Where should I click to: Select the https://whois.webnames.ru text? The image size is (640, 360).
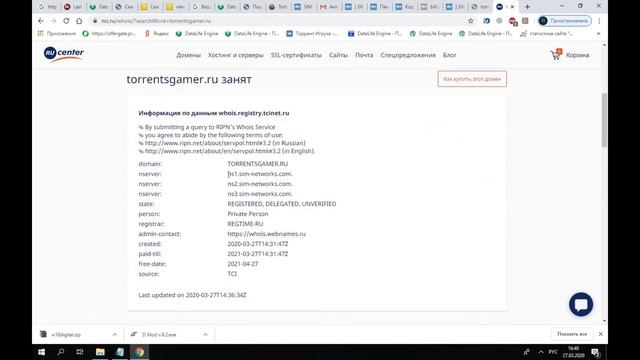click(x=267, y=234)
